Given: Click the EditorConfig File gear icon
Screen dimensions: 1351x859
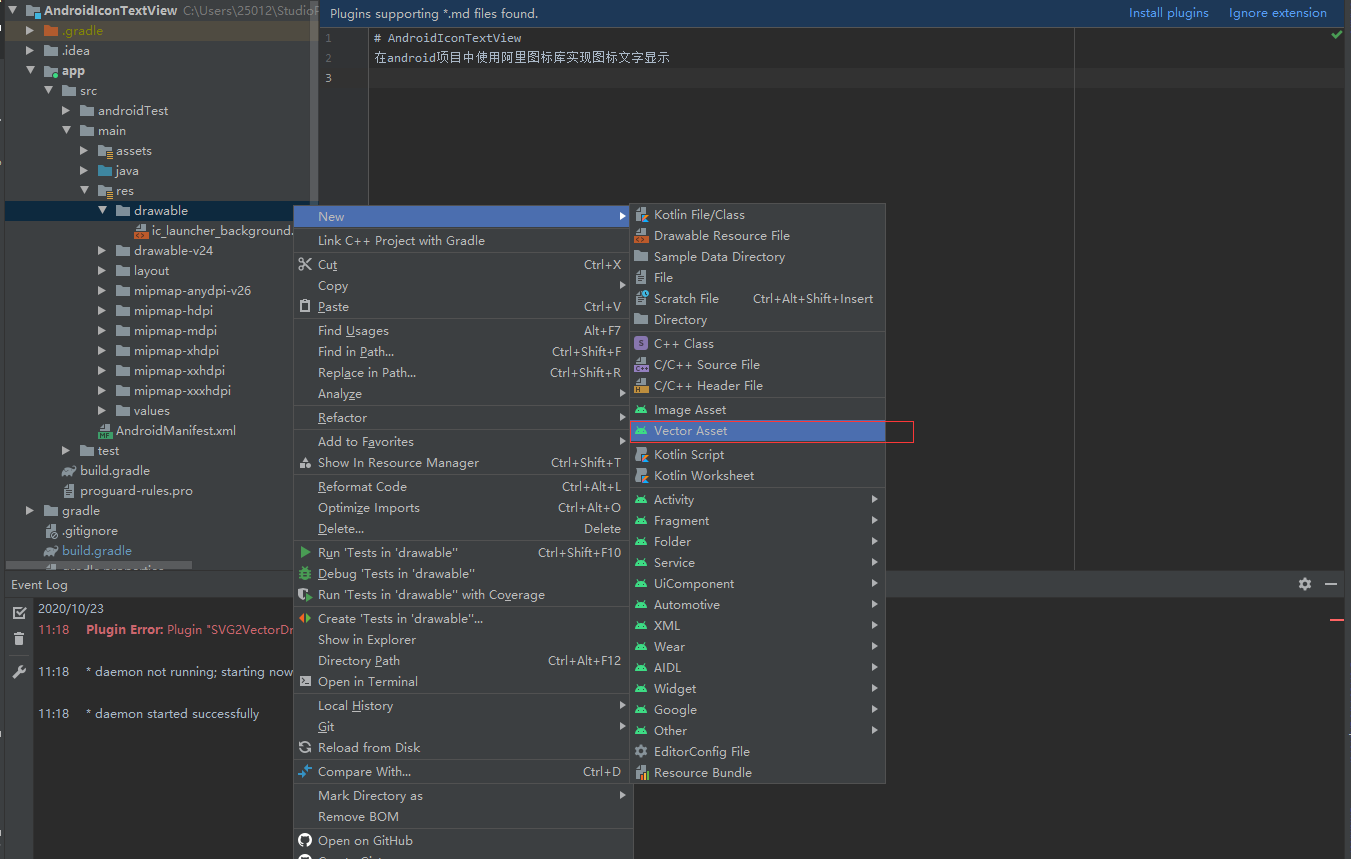Looking at the screenshot, I should tap(642, 752).
